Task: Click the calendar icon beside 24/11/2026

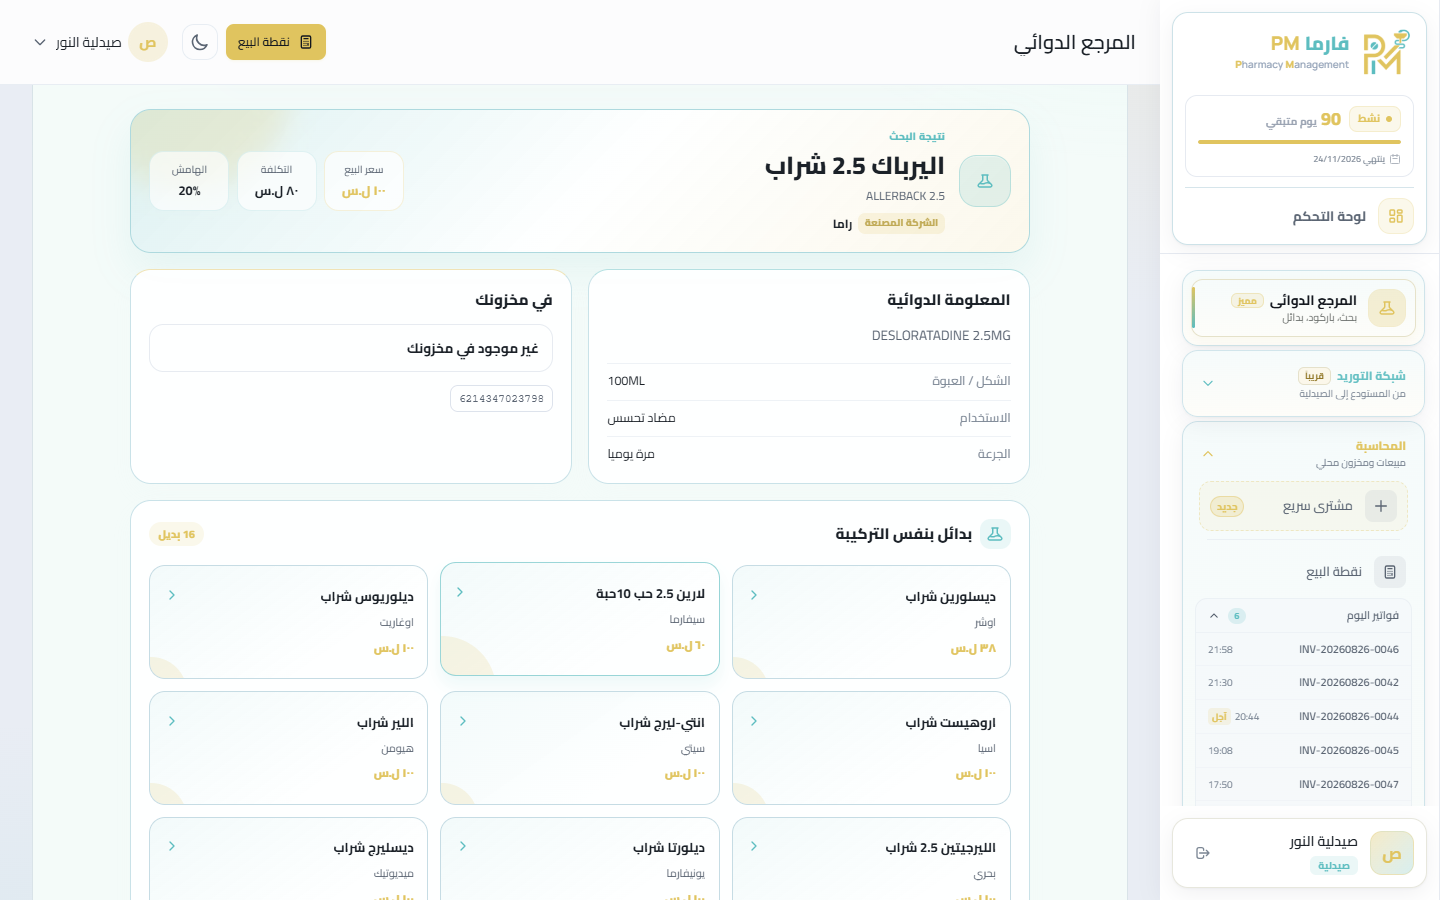Action: [1395, 159]
